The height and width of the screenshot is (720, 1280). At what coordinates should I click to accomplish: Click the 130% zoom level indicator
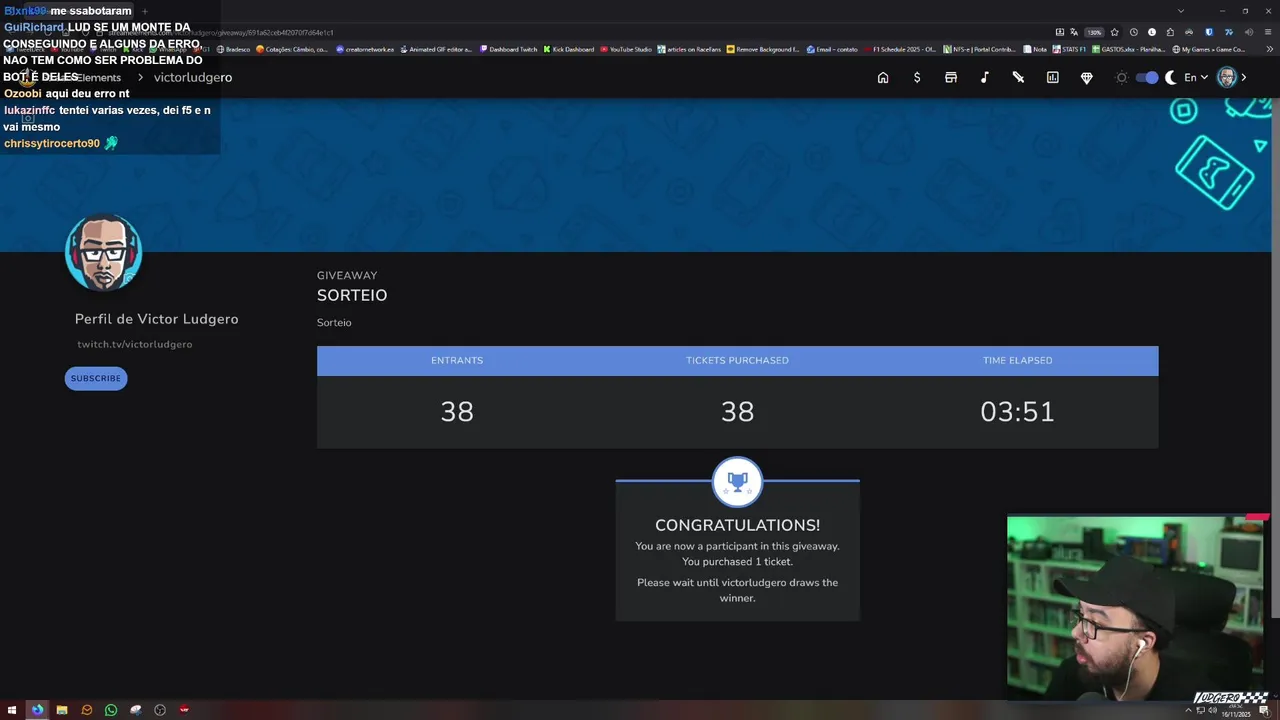(1094, 32)
